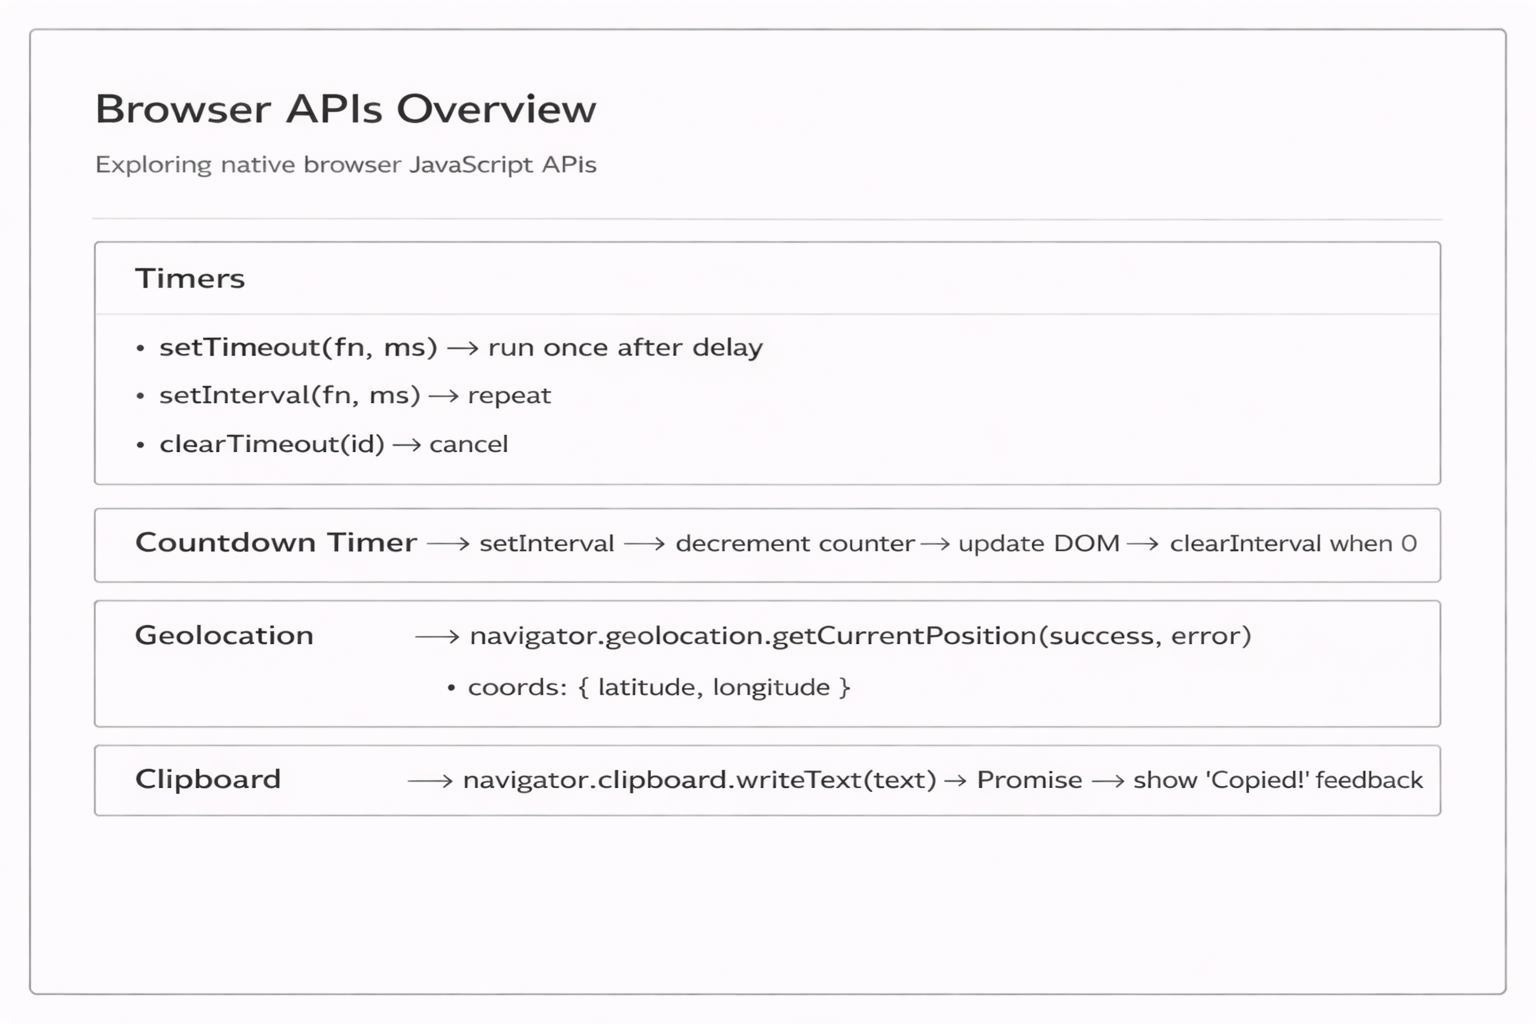Click the word 'repeat' in Timers list
The height and width of the screenshot is (1024, 1536).
[x=509, y=395]
